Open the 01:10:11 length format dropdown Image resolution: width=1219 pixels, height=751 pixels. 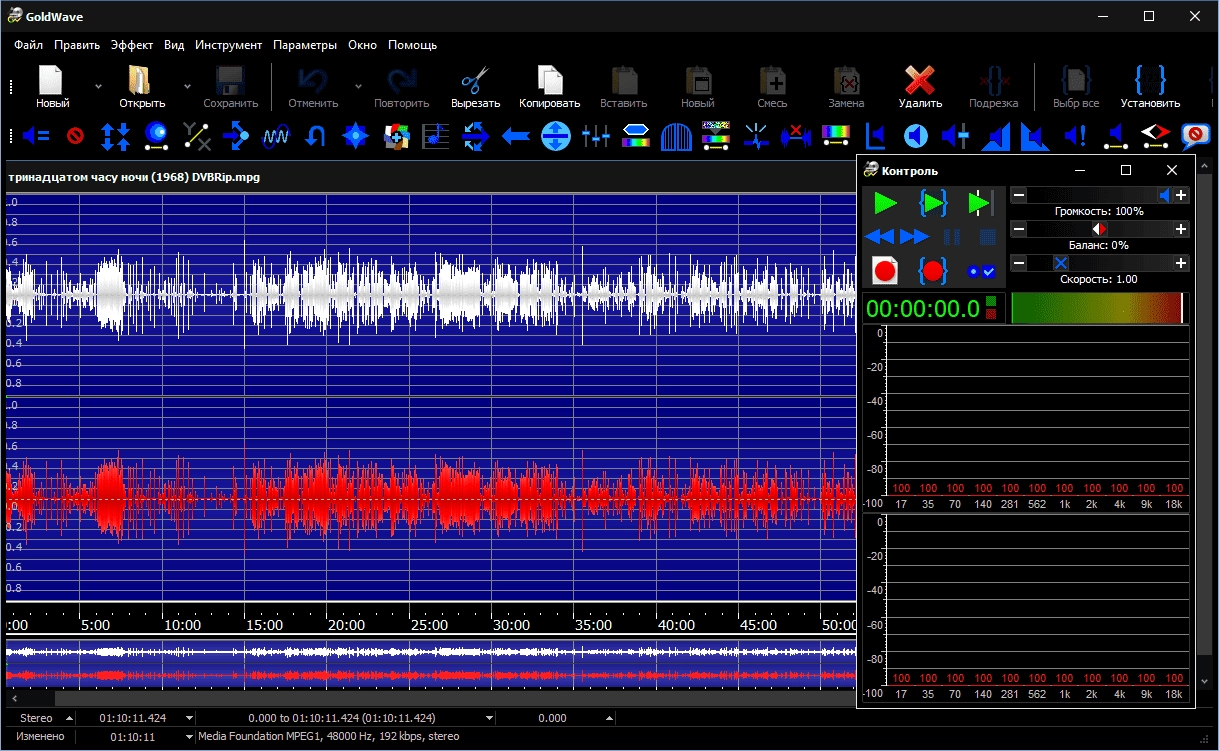click(x=189, y=736)
